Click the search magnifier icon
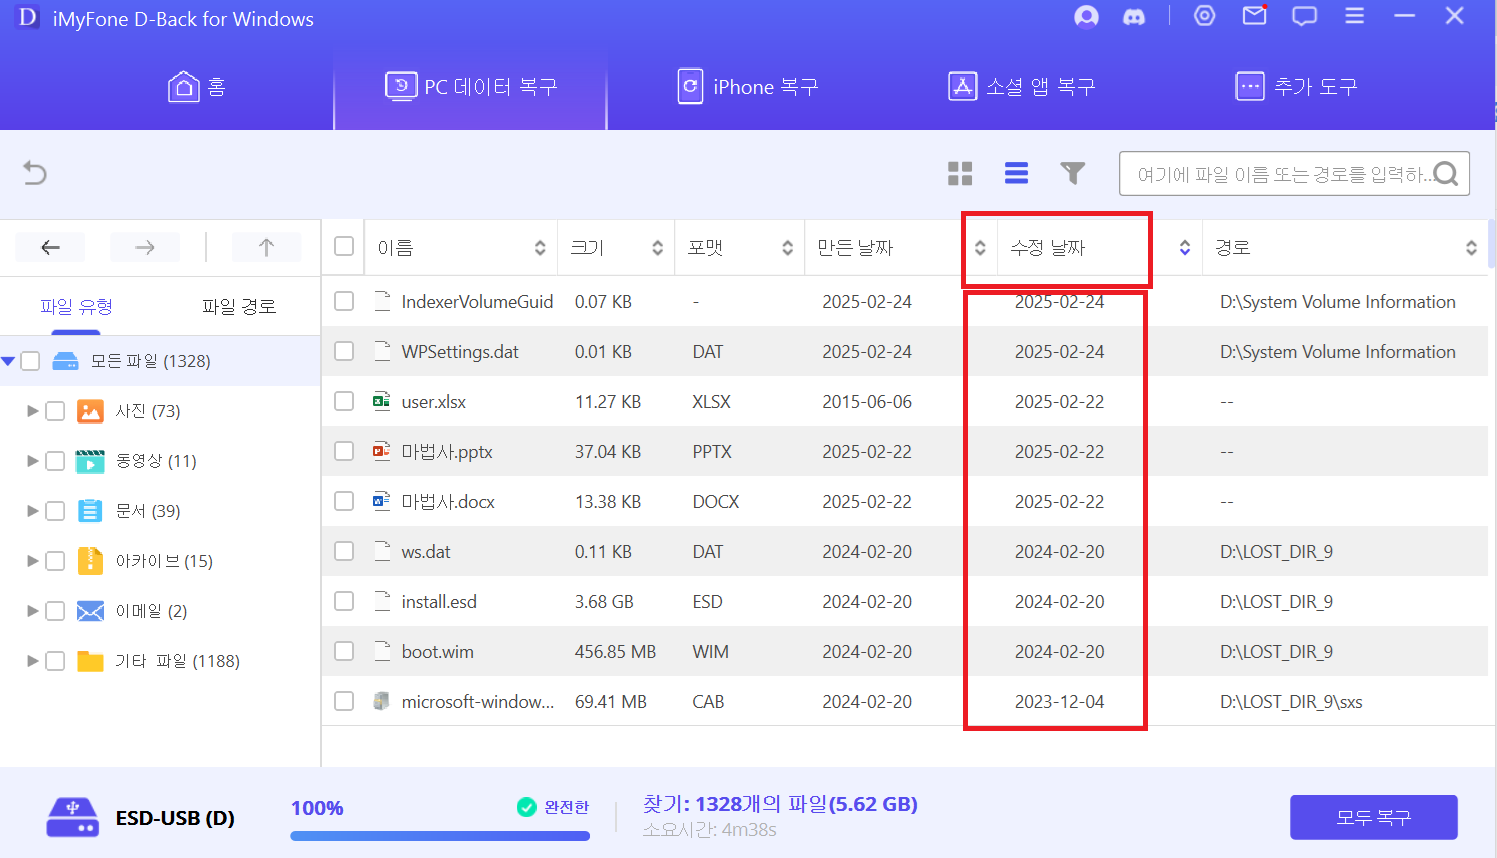This screenshot has height=858, width=1497. (1446, 174)
